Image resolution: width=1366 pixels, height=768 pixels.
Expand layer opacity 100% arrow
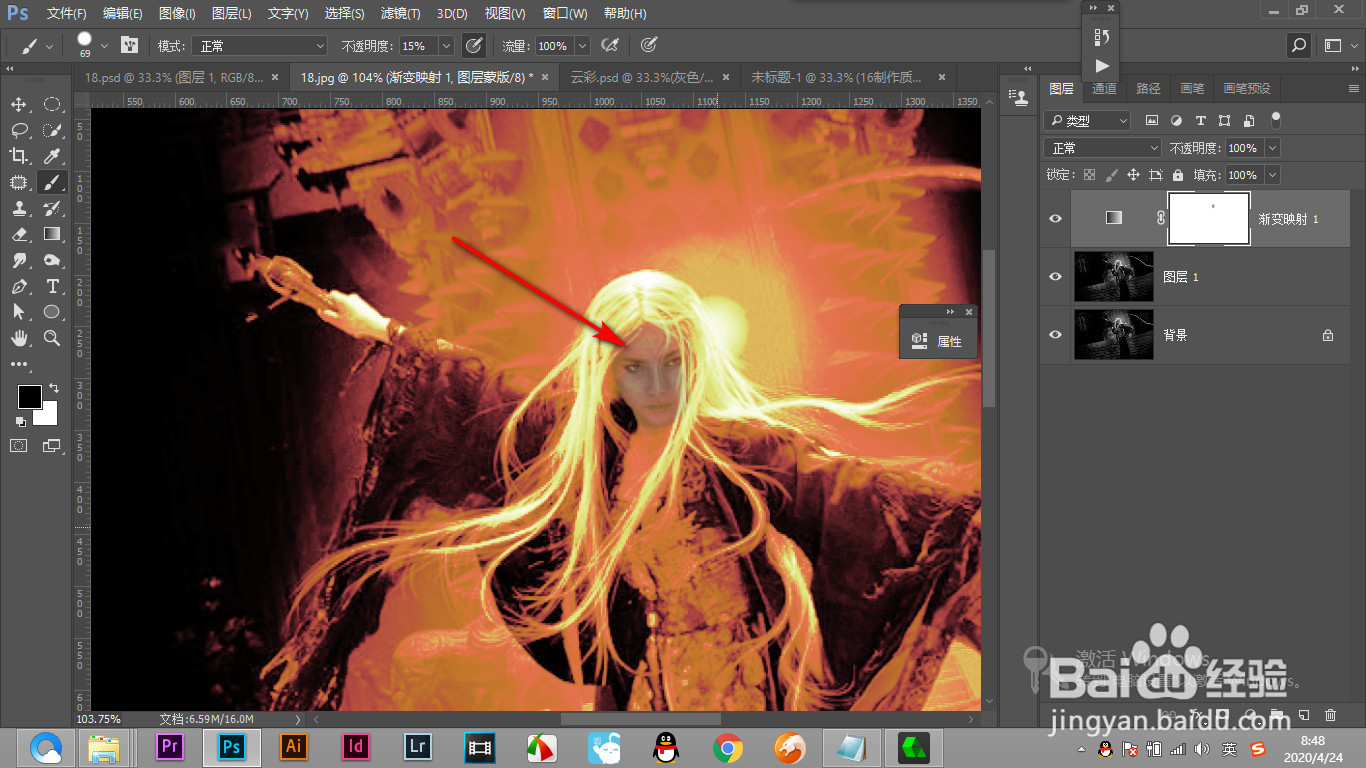pos(1272,147)
